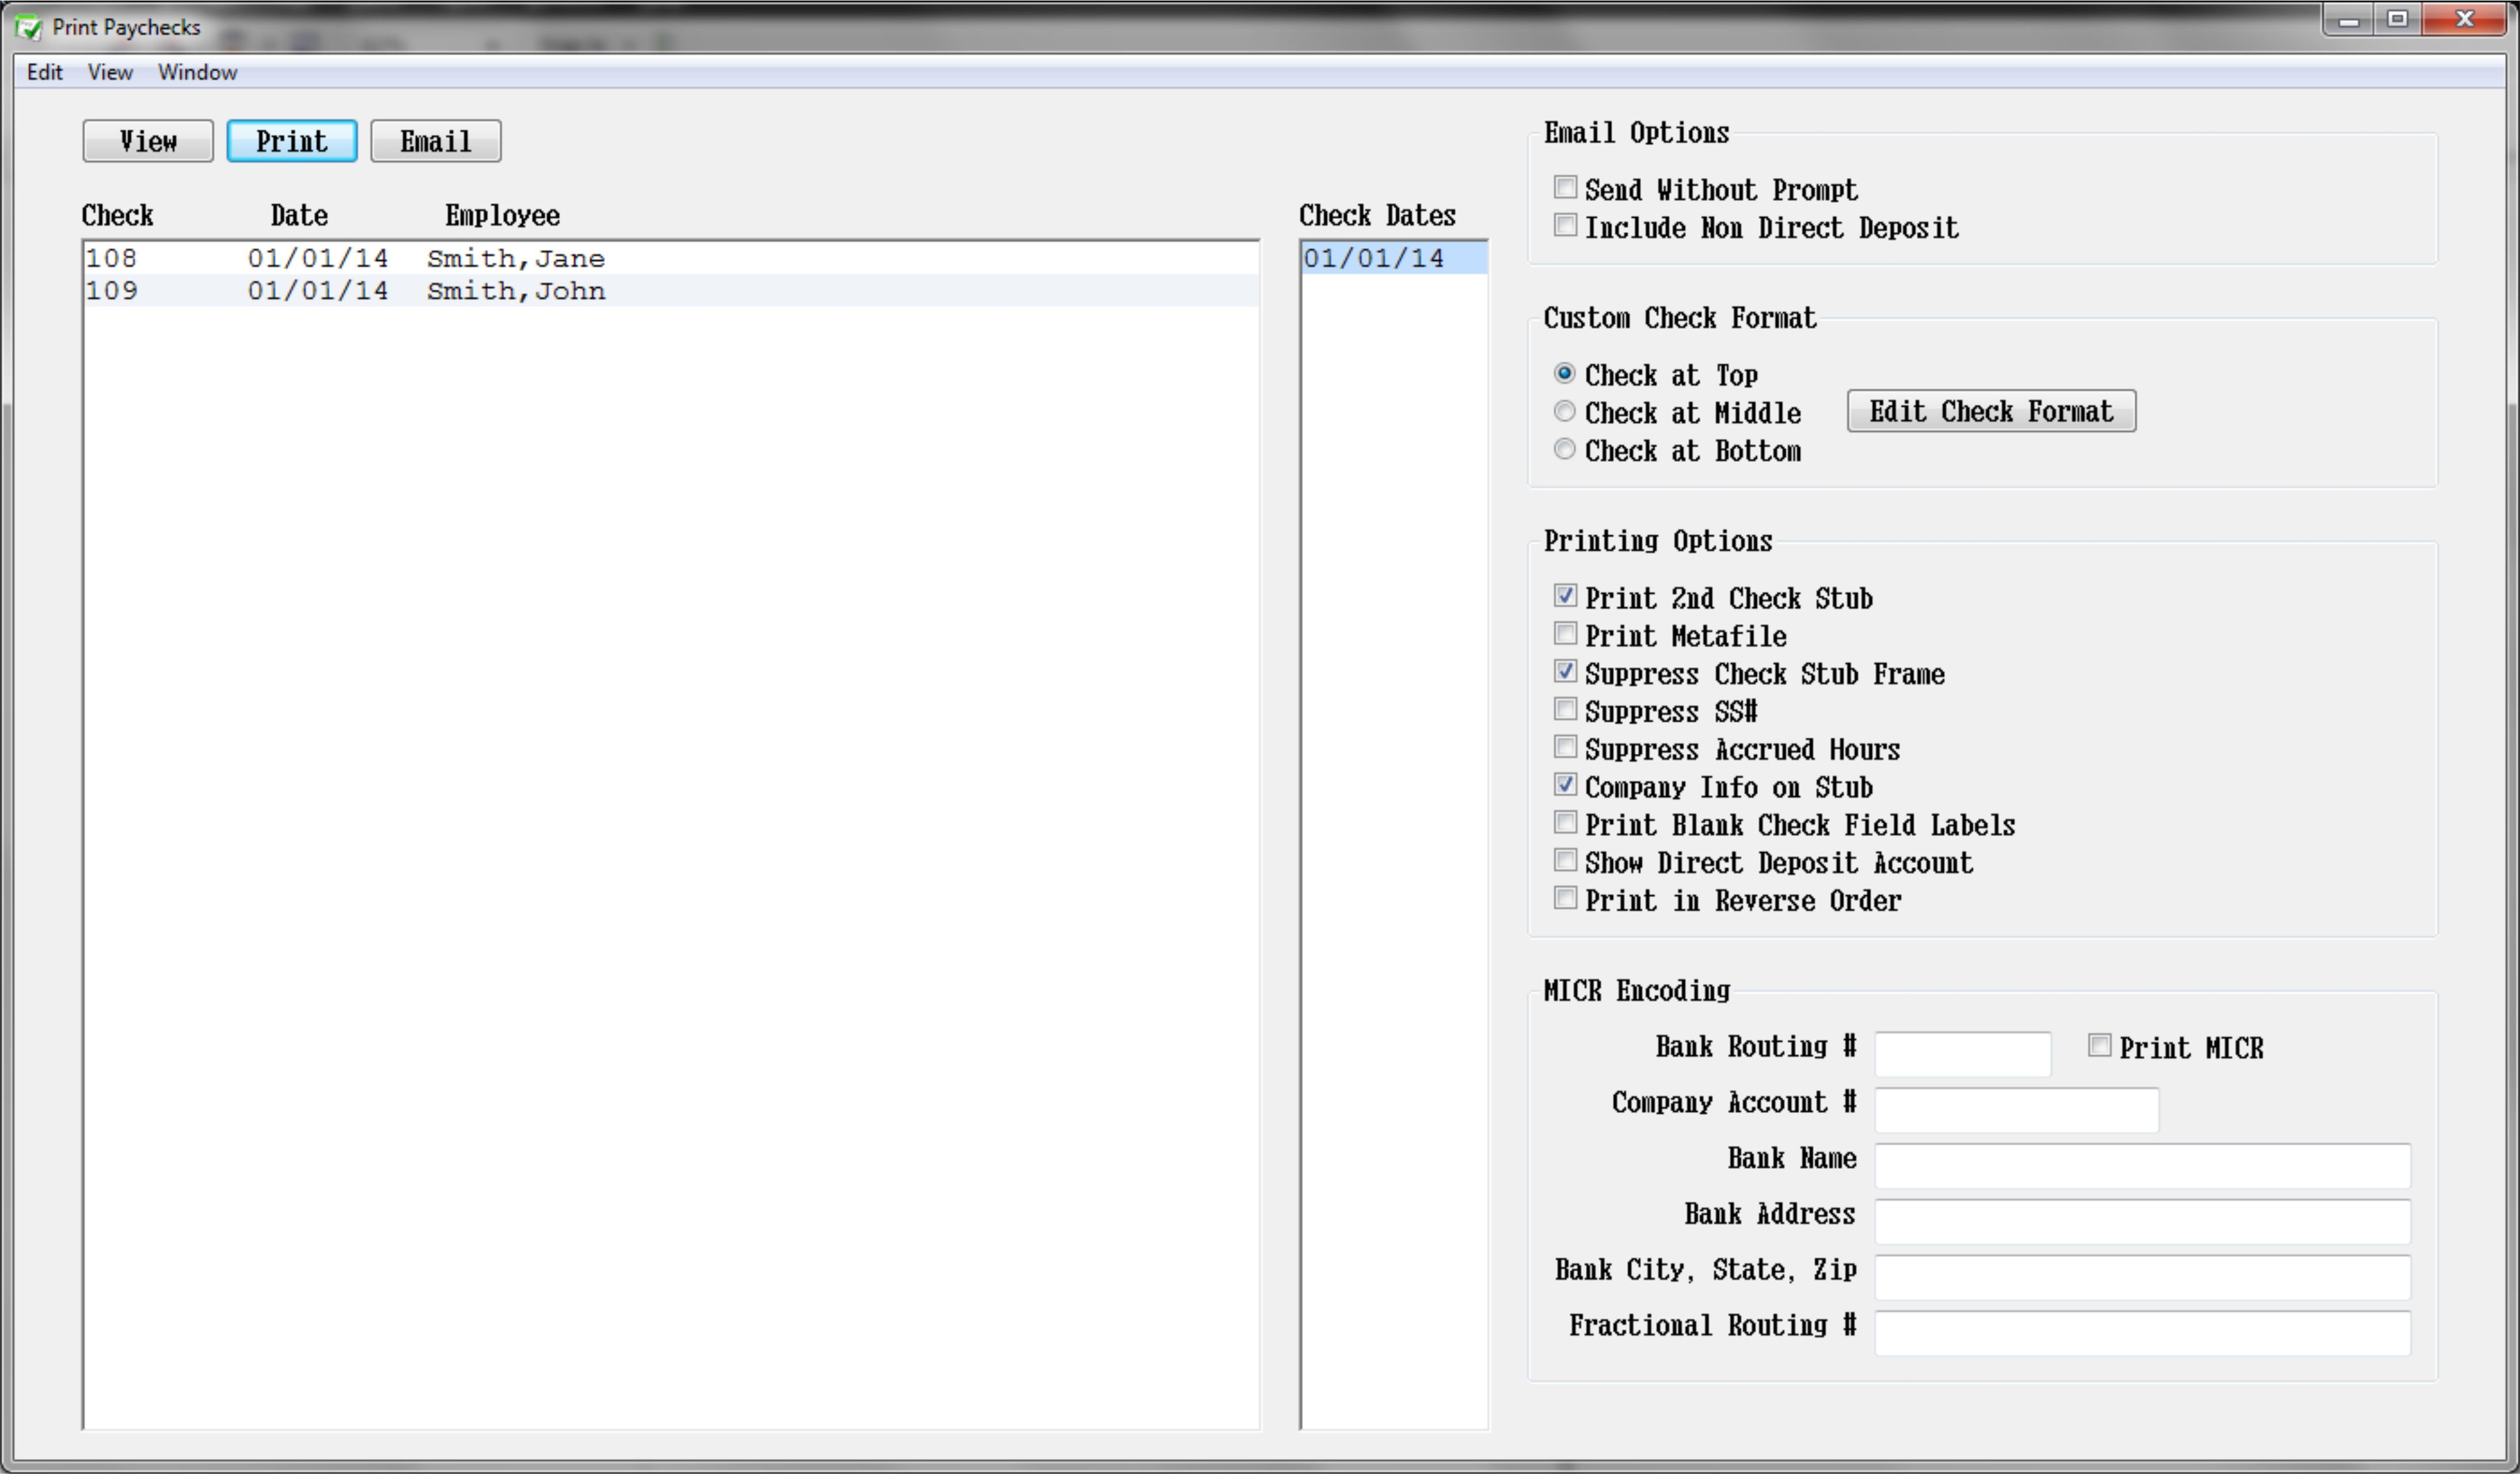Select check 109 for Smith, John
Viewport: 2520px width, 1474px height.
(515, 291)
